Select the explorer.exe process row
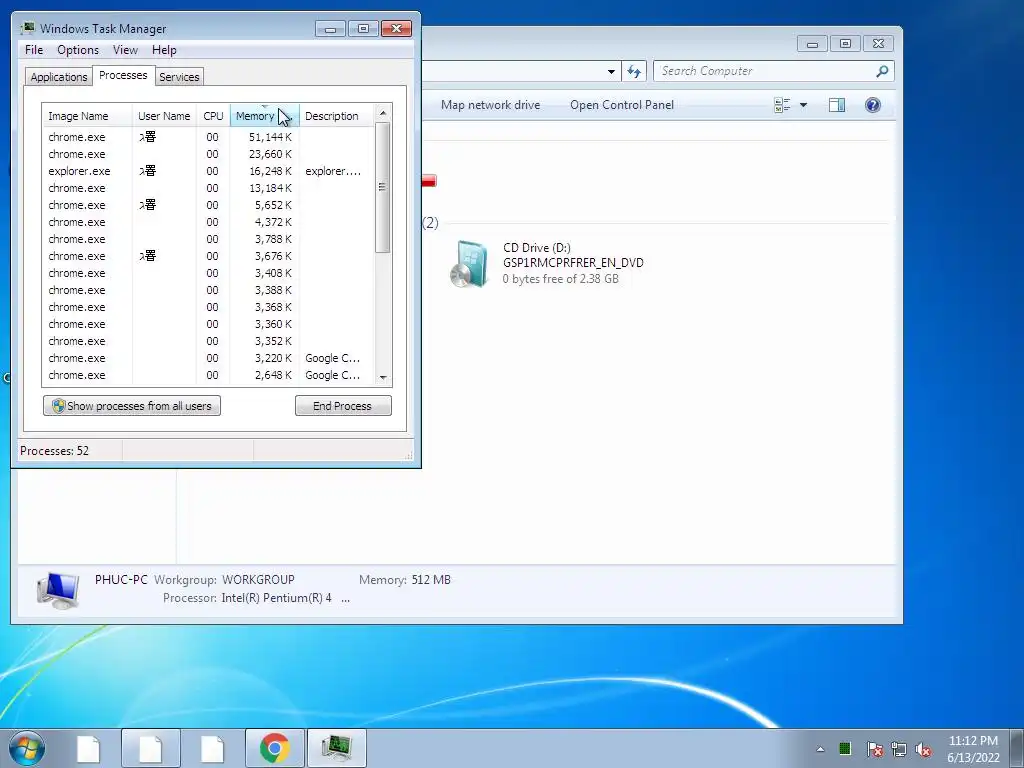 (x=208, y=171)
